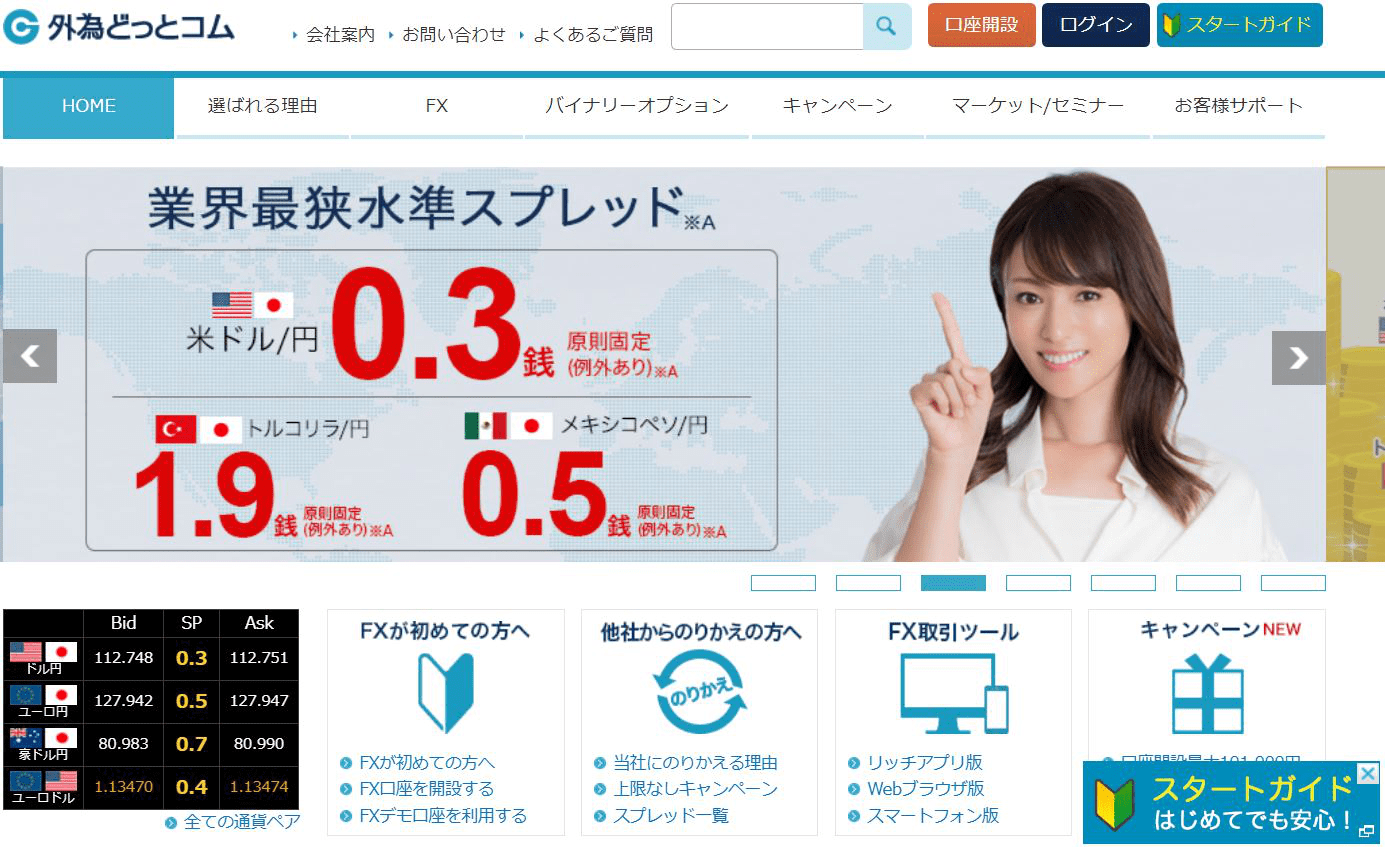Open the バイナリーオプション tab
The height and width of the screenshot is (847, 1385).
(637, 105)
